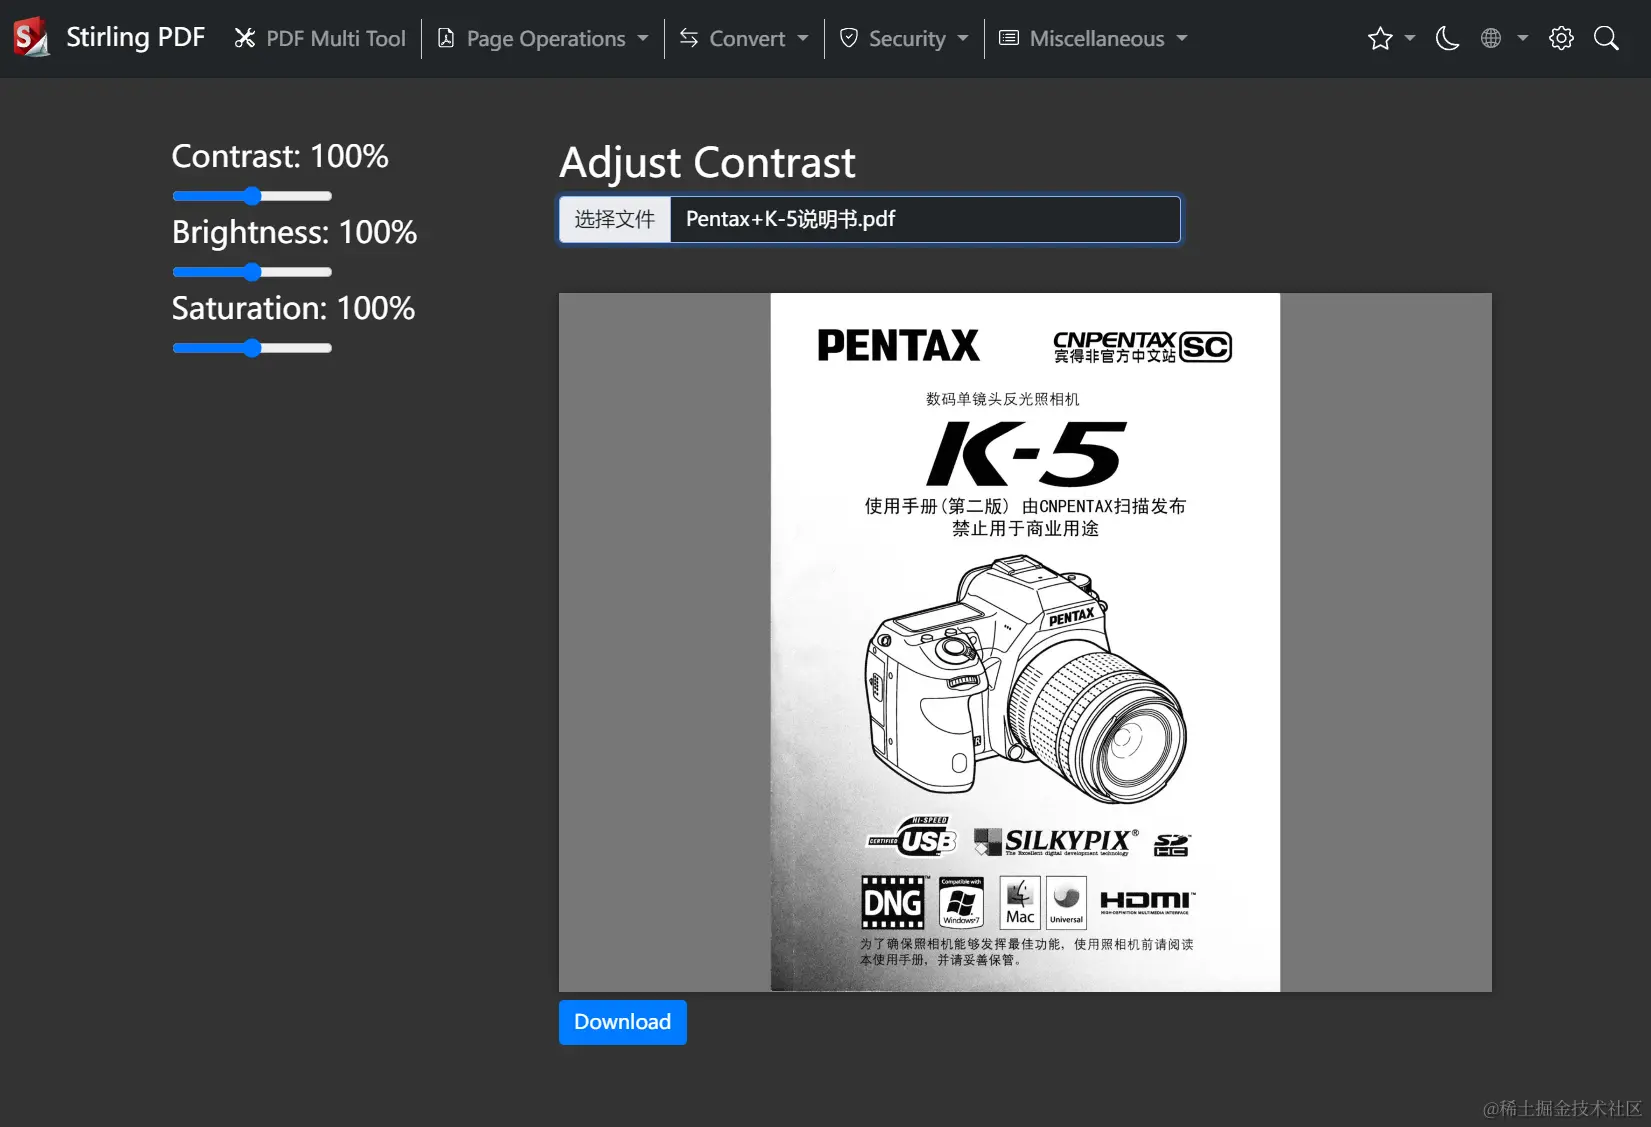Open the Convert menu
The image size is (1651, 1127).
click(x=744, y=38)
